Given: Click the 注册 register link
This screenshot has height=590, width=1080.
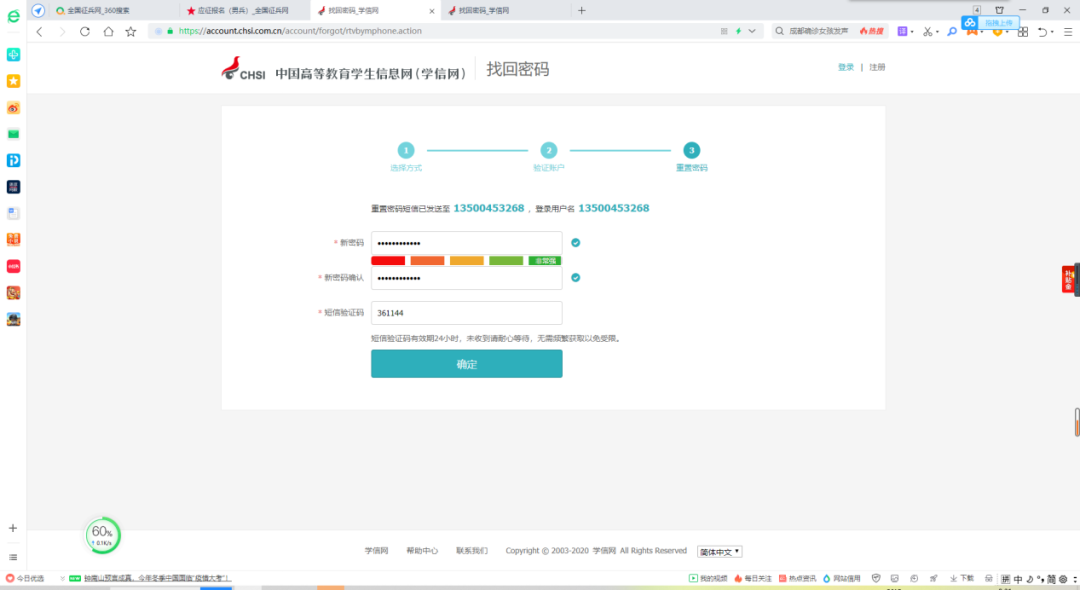Looking at the screenshot, I should (877, 67).
